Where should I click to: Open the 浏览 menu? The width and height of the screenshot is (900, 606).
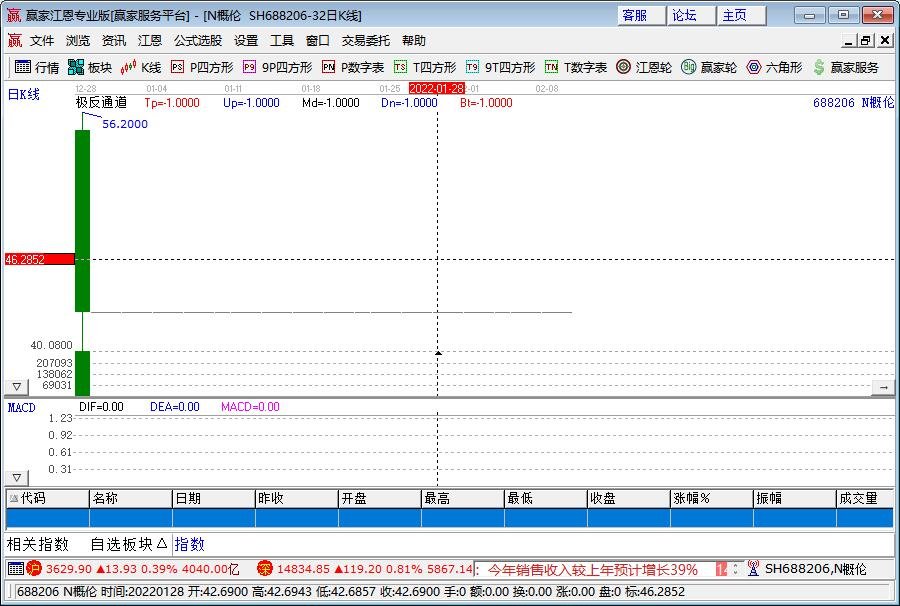77,40
